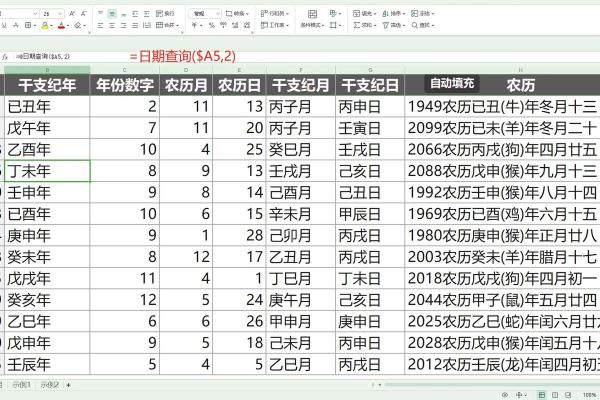This screenshot has width=600, height=400.
Task: Click the distributed alignment icon
Action: pos(147,25)
